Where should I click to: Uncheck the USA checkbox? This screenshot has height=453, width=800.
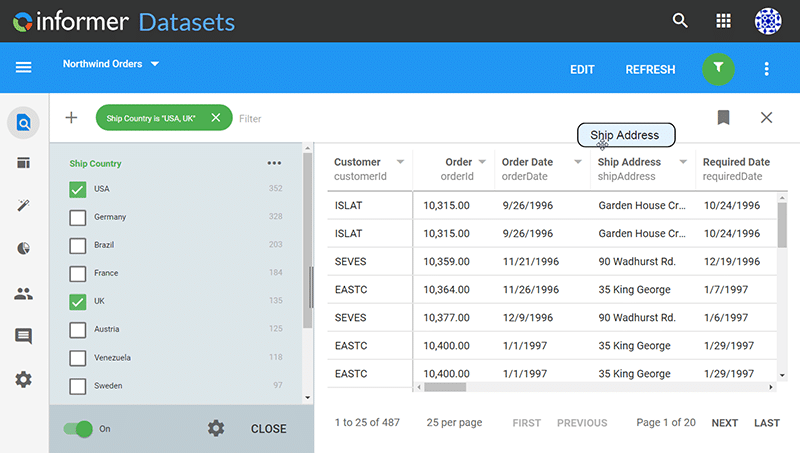pyautogui.click(x=78, y=189)
